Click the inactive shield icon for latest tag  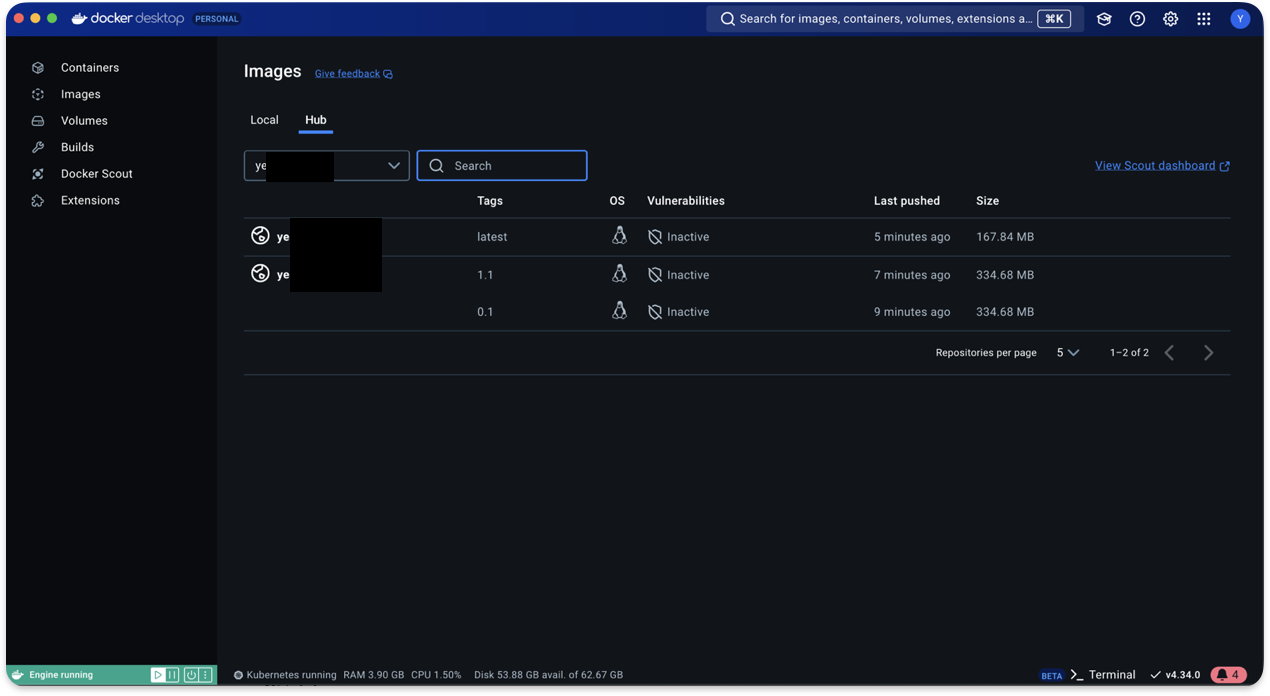pyautogui.click(x=655, y=237)
